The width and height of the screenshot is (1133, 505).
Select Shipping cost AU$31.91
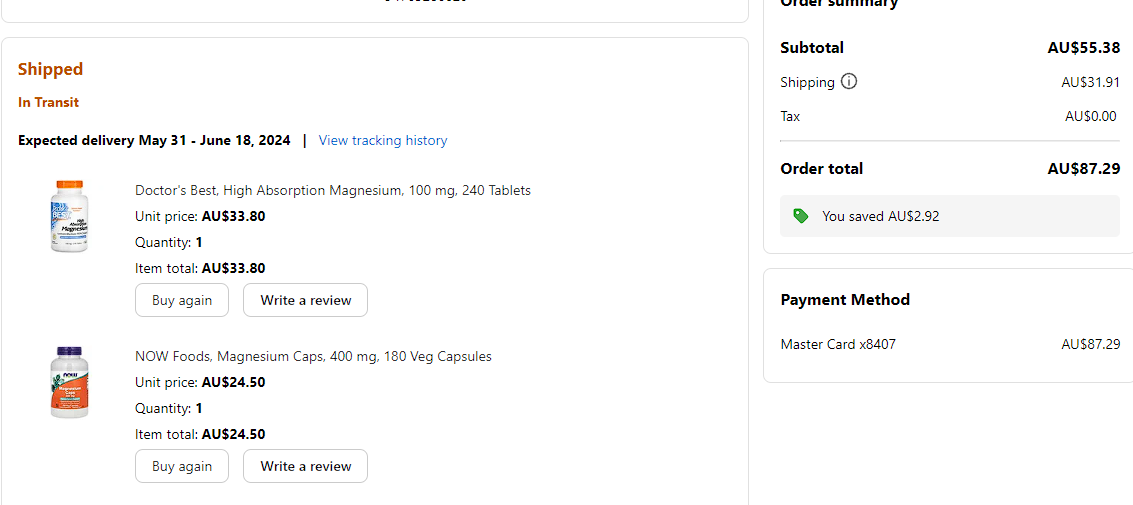click(1091, 82)
